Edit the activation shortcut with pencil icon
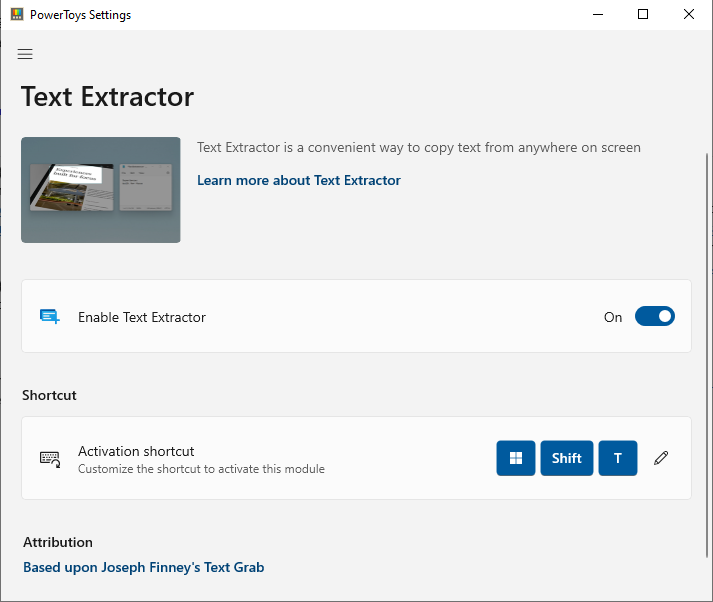 [661, 458]
